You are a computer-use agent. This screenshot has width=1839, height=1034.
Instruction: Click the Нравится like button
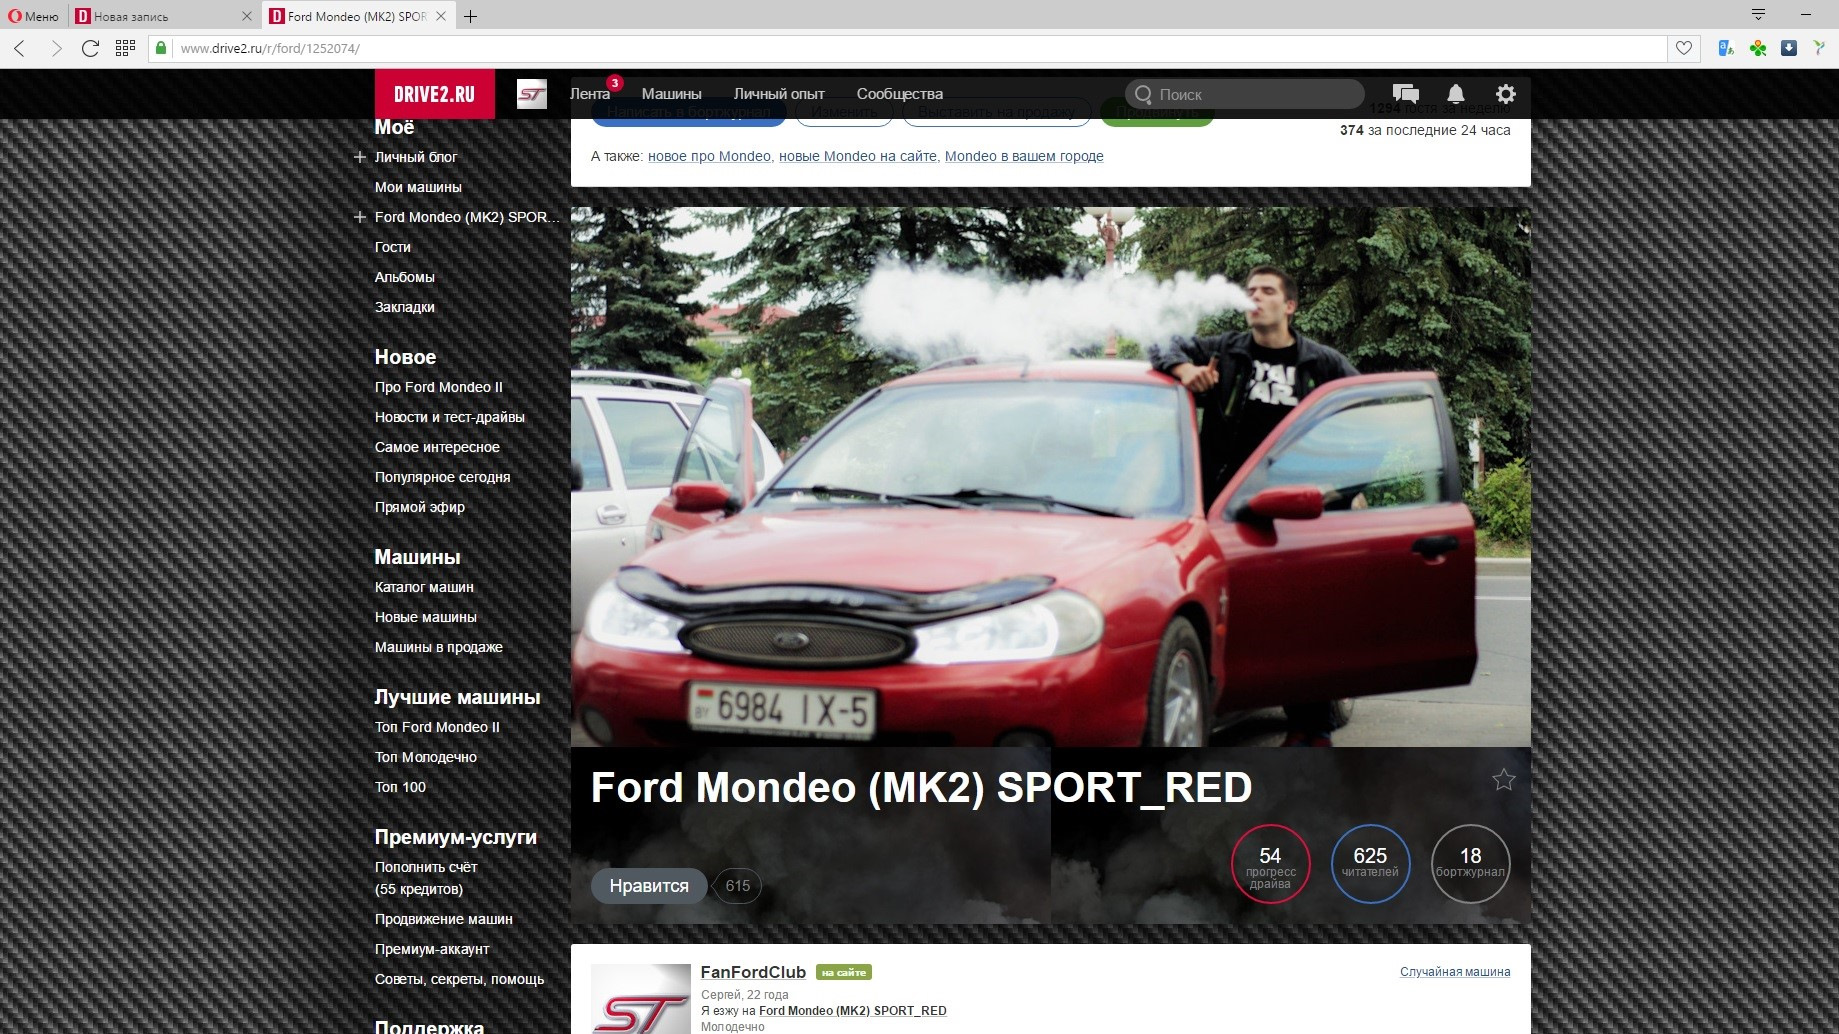[x=649, y=886]
